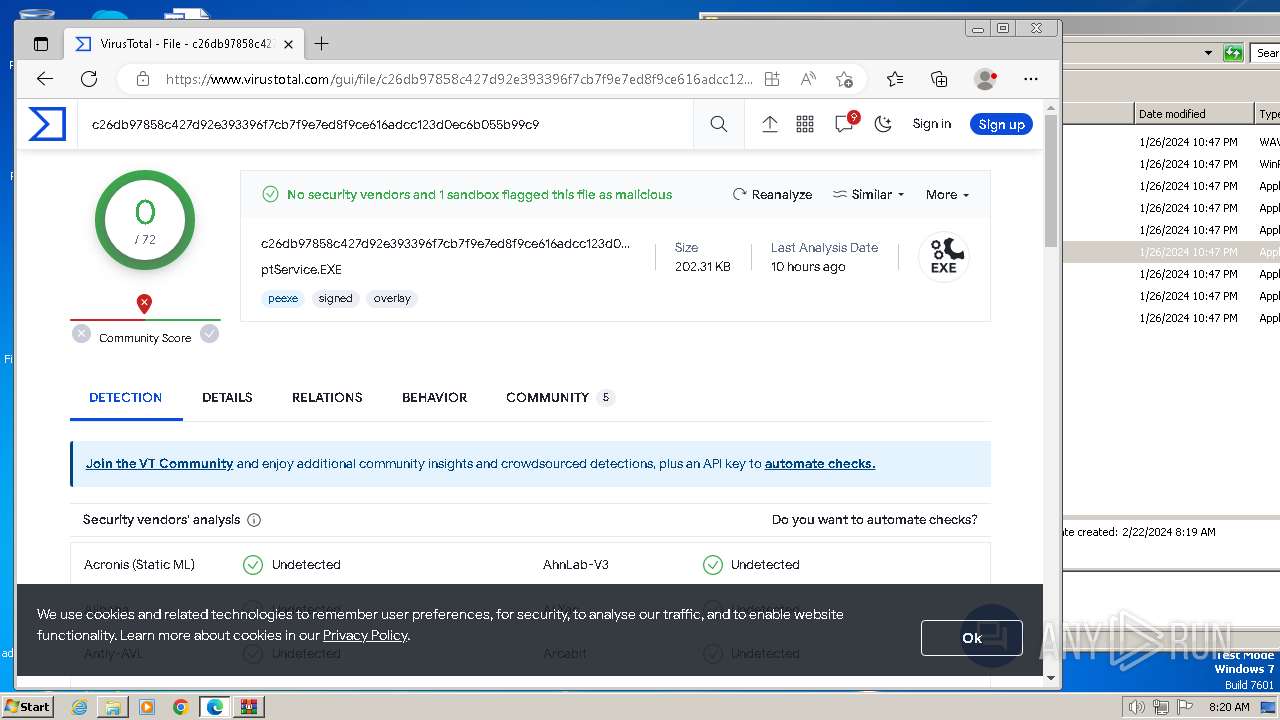This screenshot has width=1280, height=720.
Task: Click the Sign up button
Action: (x=1001, y=124)
